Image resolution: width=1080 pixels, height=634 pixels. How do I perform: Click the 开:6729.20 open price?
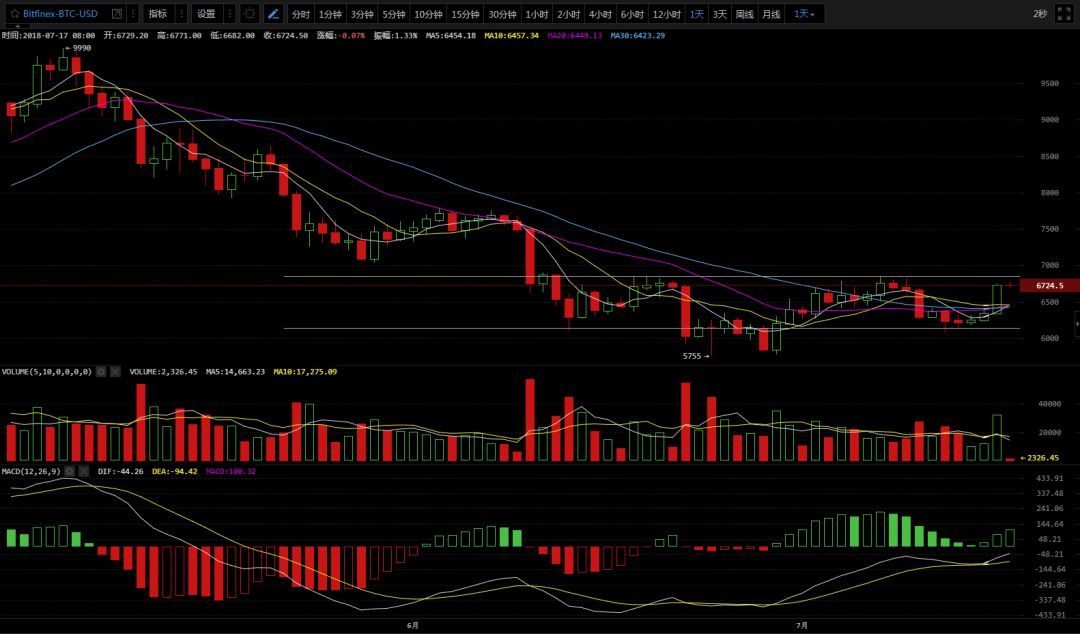tap(126, 35)
